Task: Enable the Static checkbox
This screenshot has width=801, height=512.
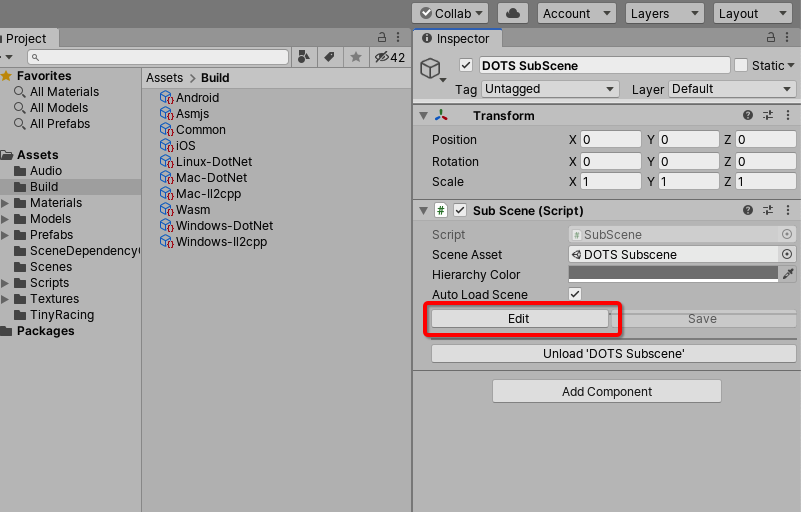Action: 741,65
